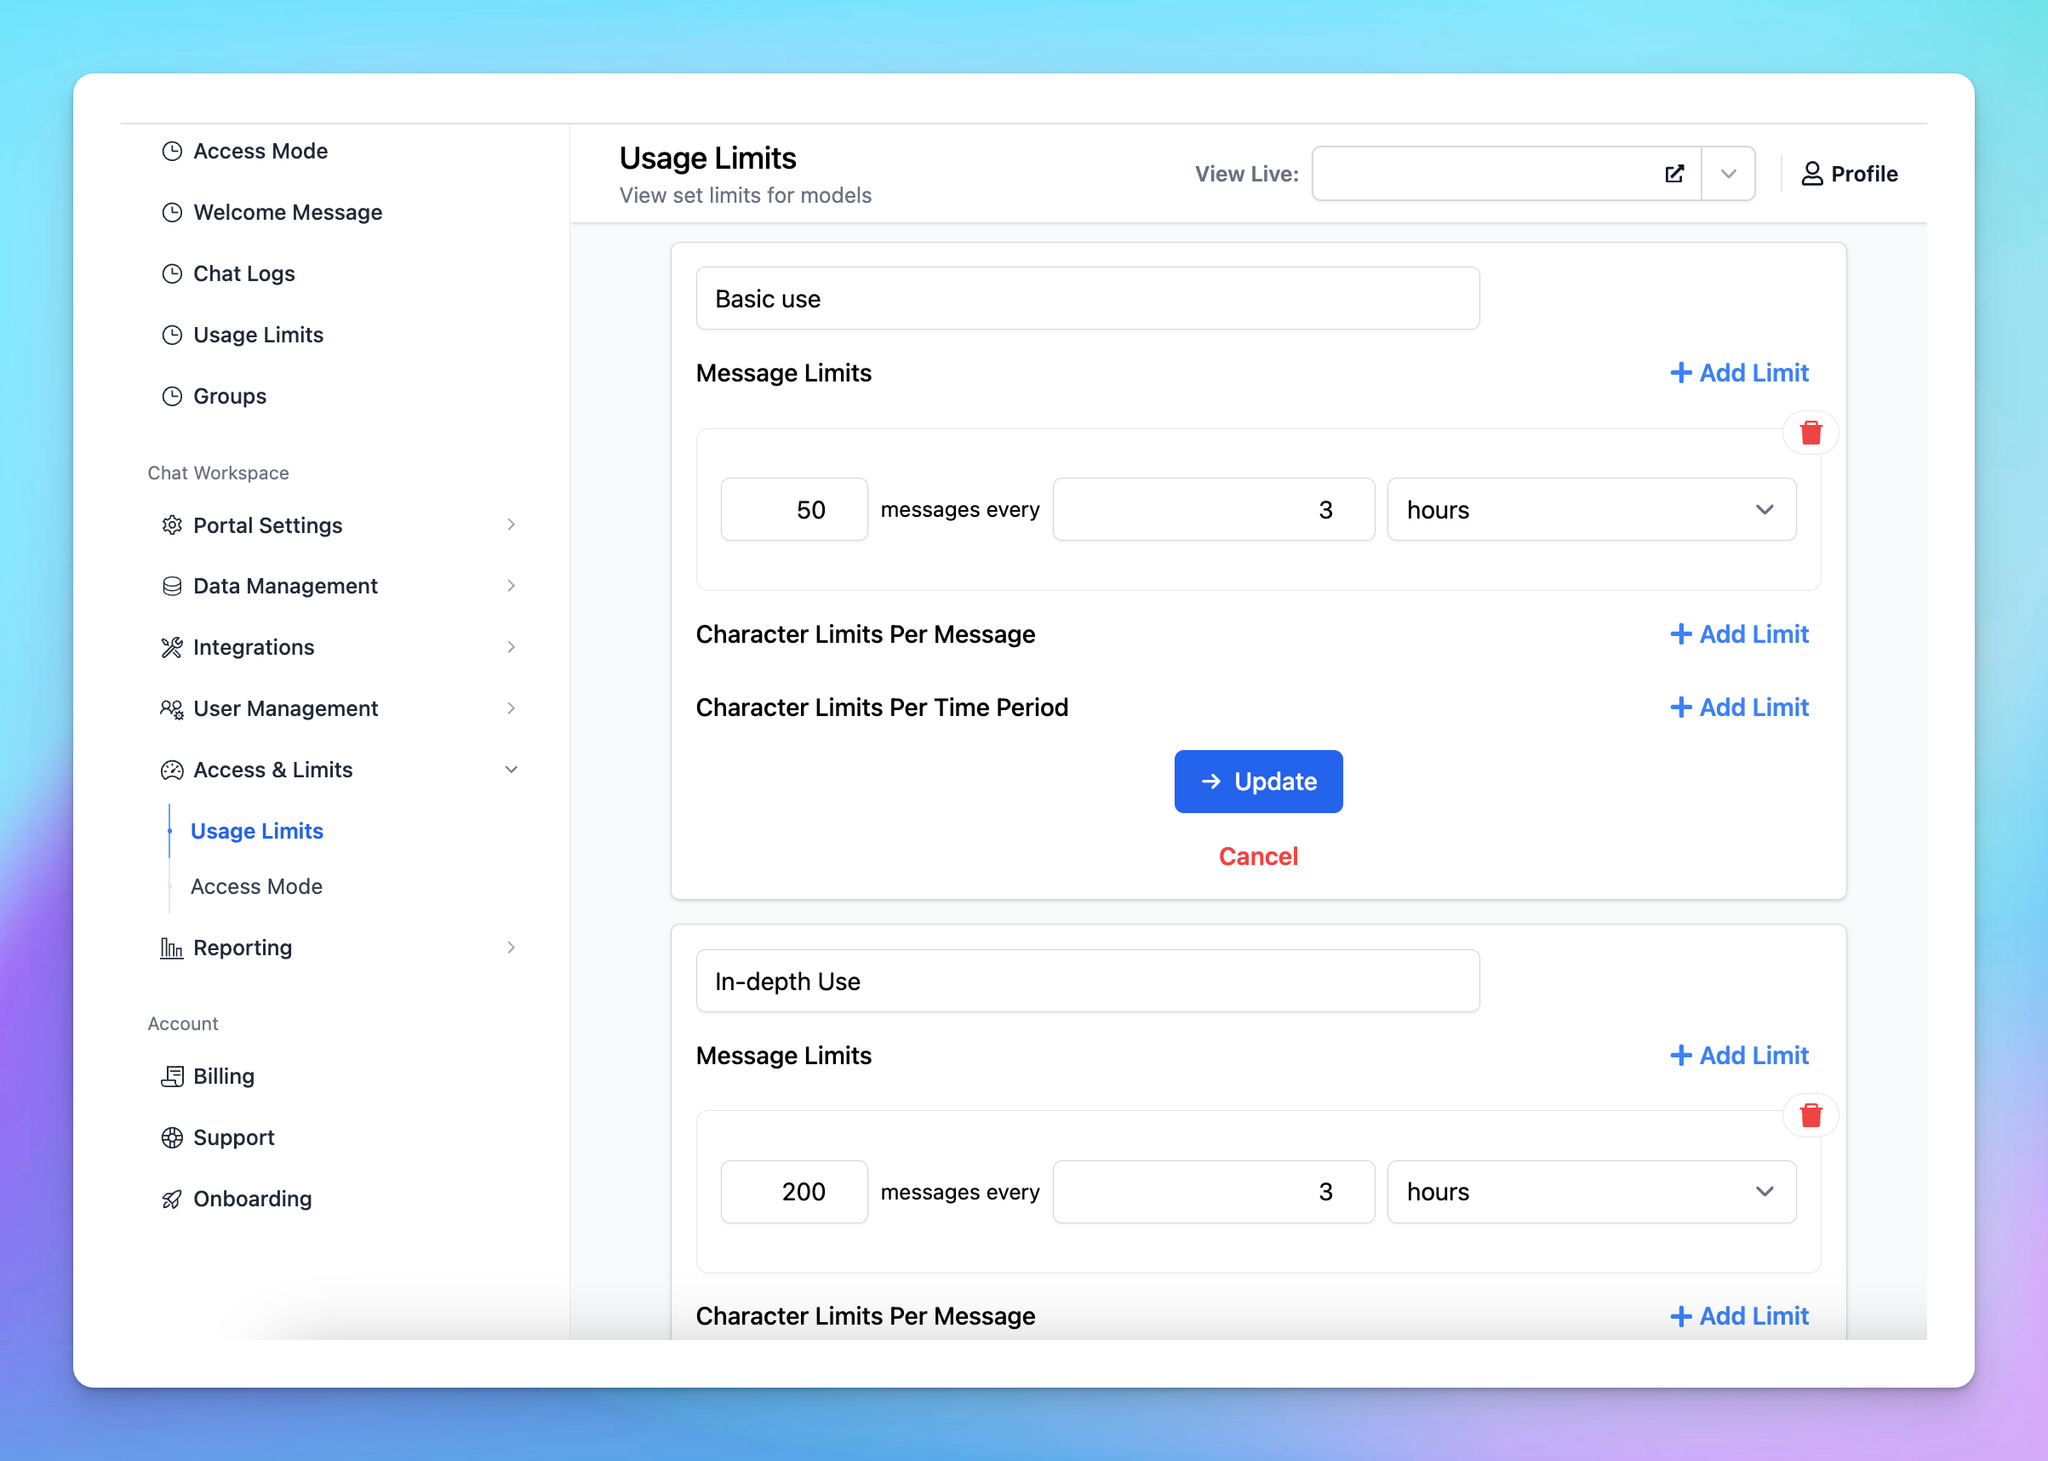
Task: Add Limit to In-depth Use Message Limits
Action: 1739,1056
